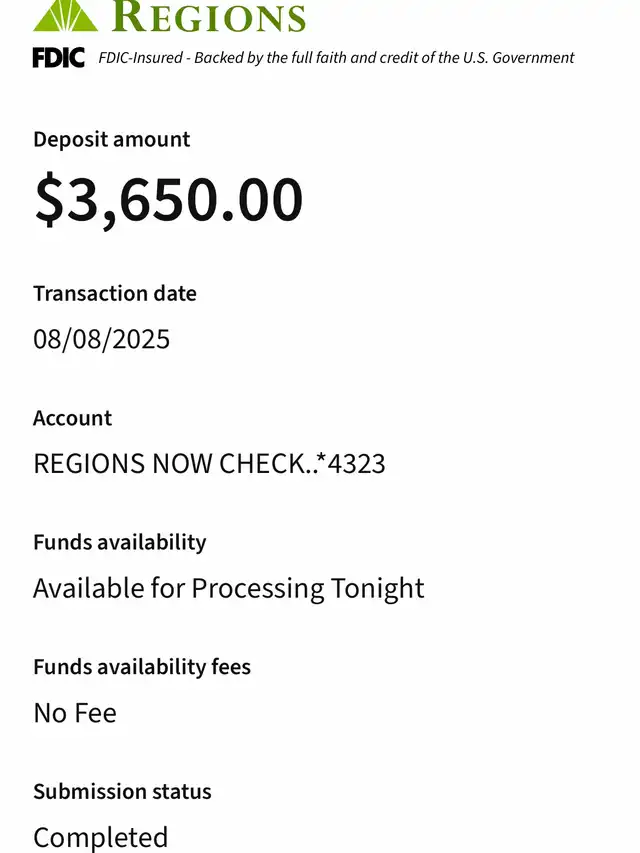Select the Deposit amount label

pos(111,140)
